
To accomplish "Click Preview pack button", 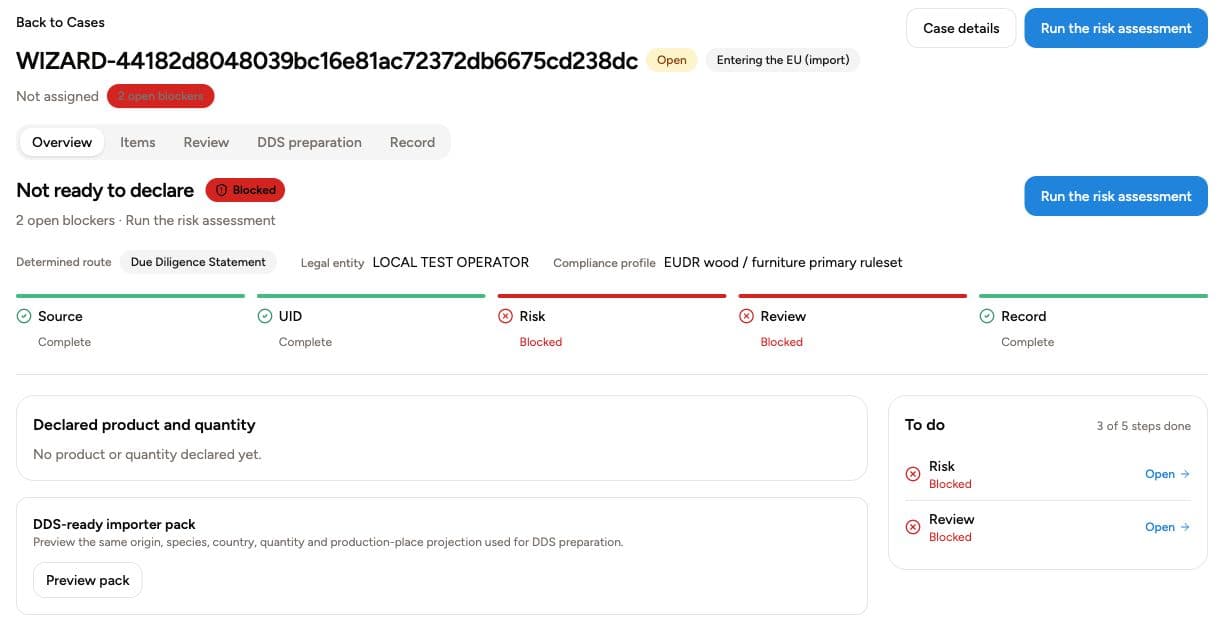I will (88, 580).
